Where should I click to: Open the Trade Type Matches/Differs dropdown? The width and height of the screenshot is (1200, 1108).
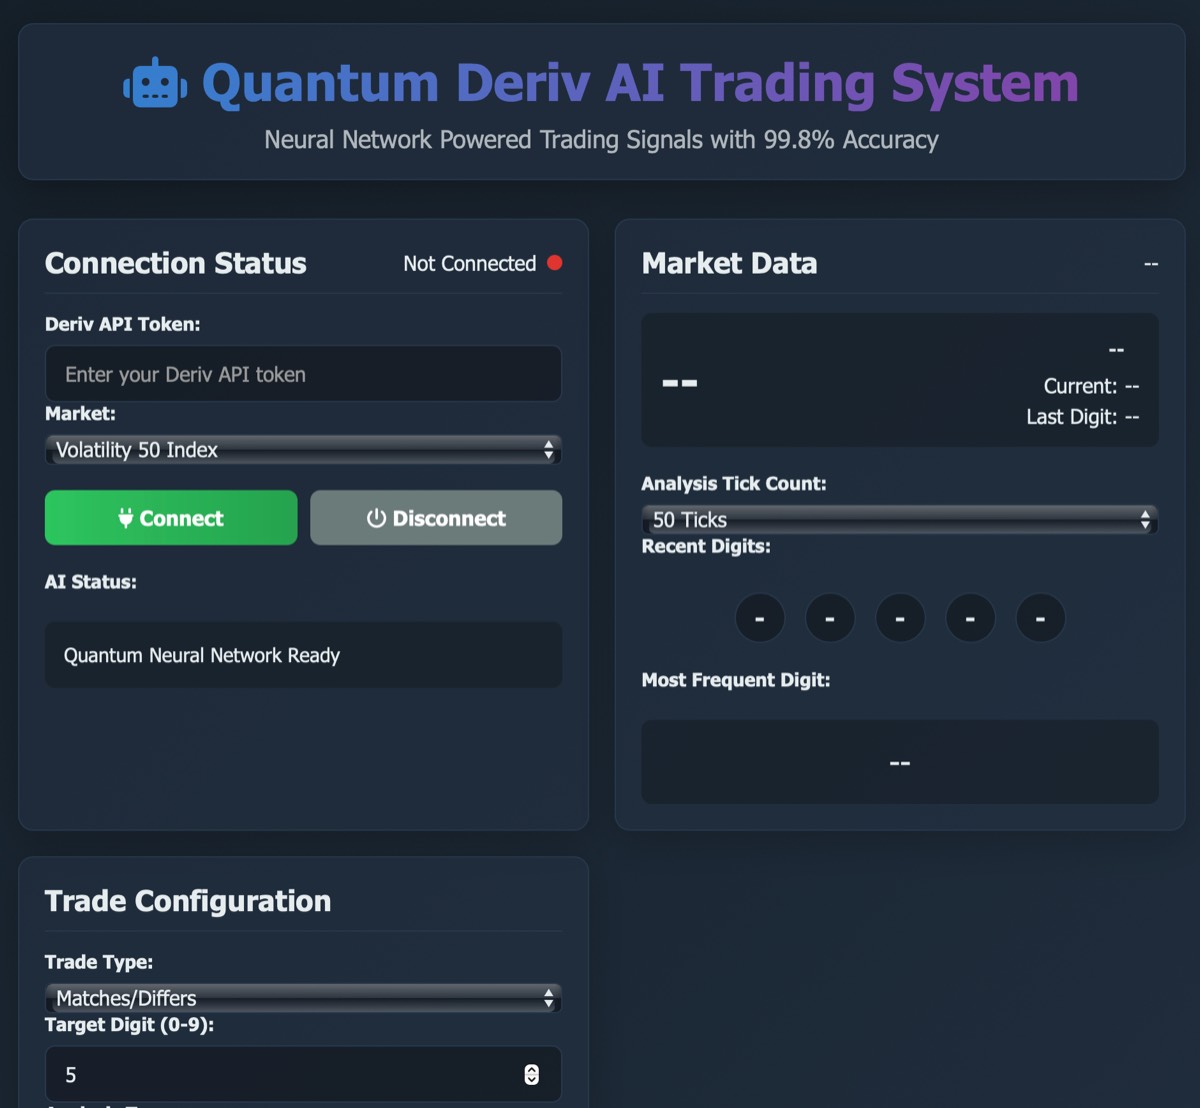303,998
